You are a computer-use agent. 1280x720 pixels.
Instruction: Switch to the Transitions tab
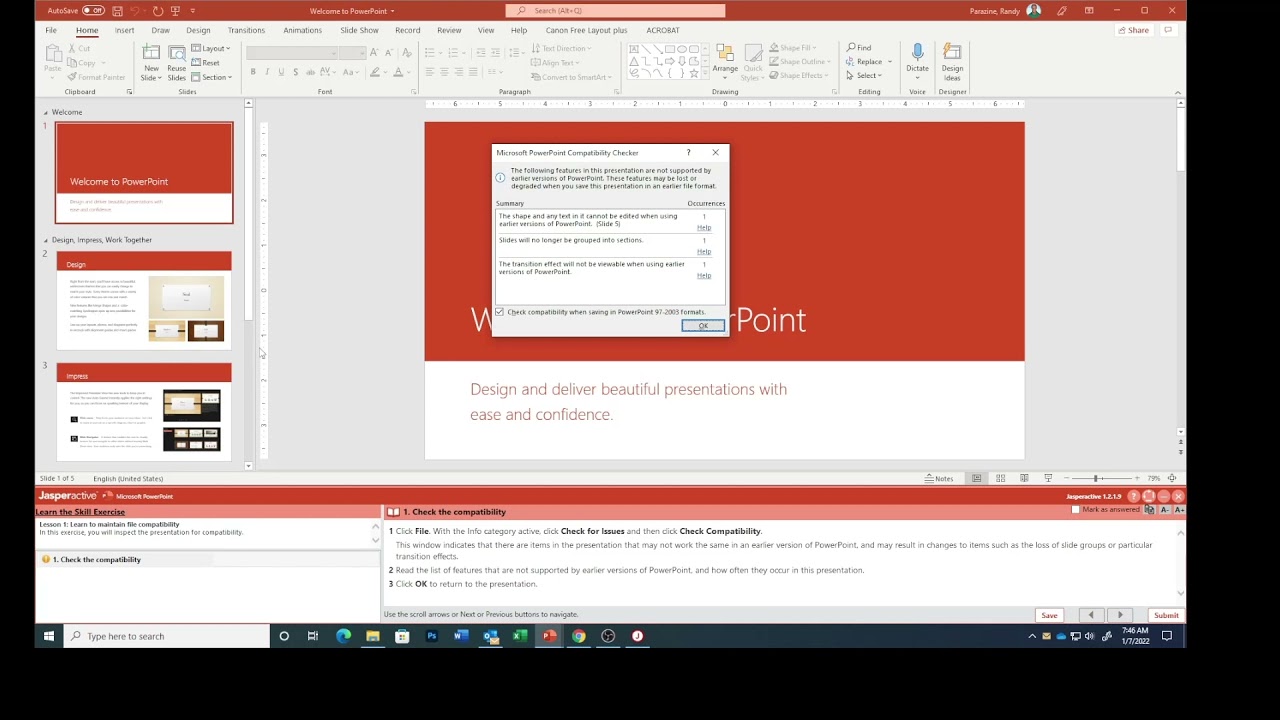click(x=246, y=30)
